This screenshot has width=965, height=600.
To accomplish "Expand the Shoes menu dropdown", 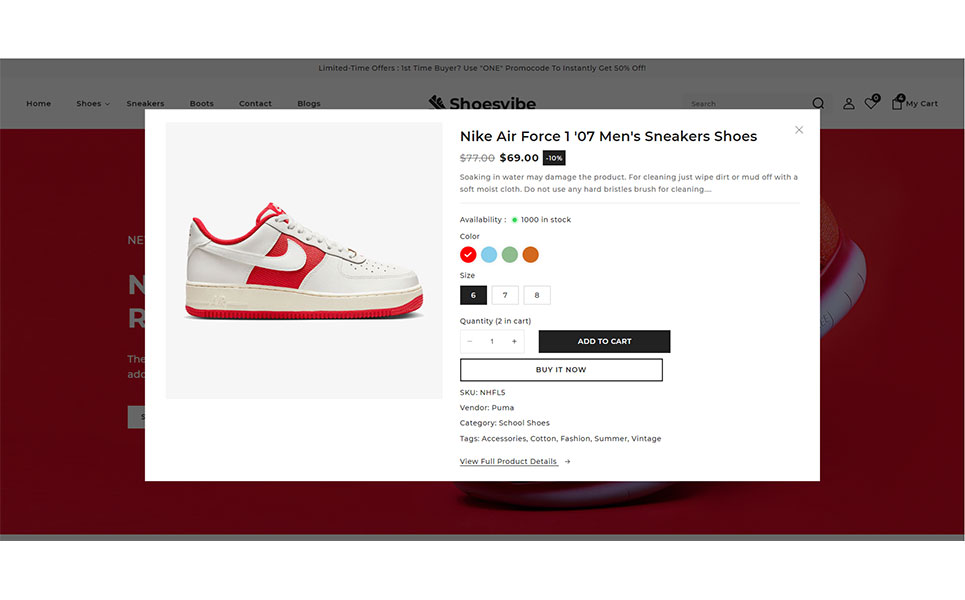I will coord(93,103).
